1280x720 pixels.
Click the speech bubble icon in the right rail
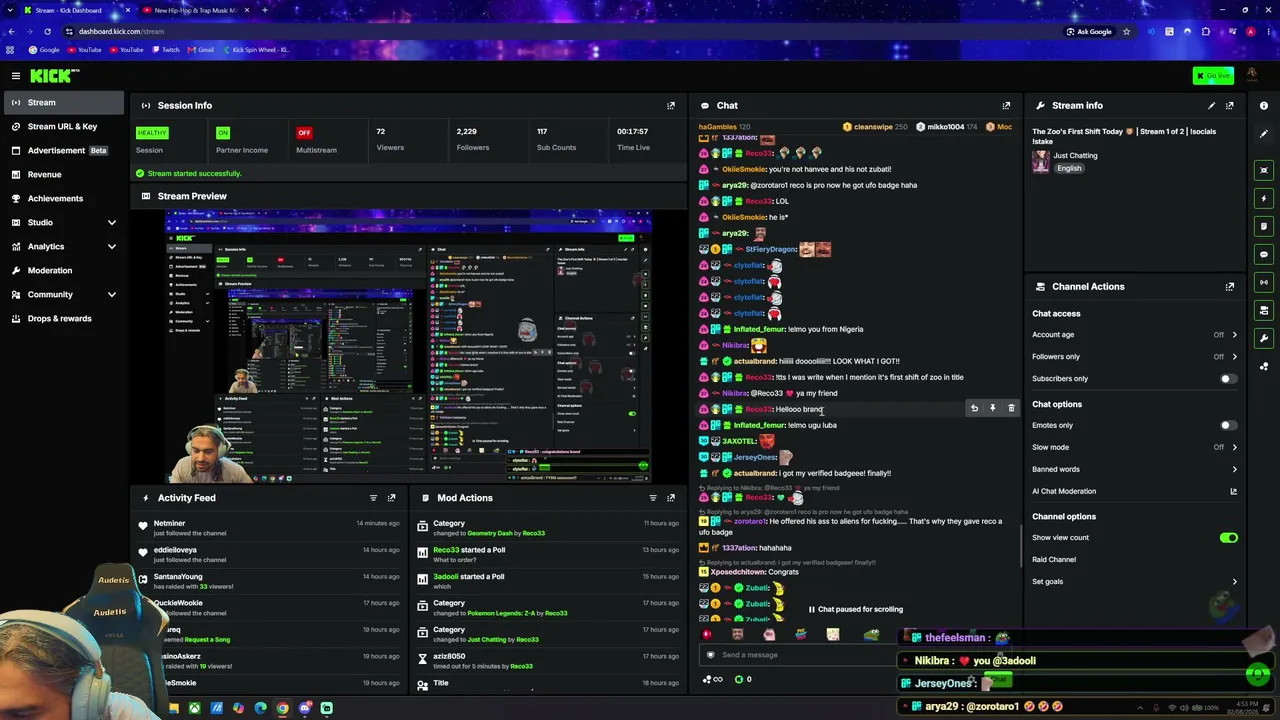[x=1264, y=254]
